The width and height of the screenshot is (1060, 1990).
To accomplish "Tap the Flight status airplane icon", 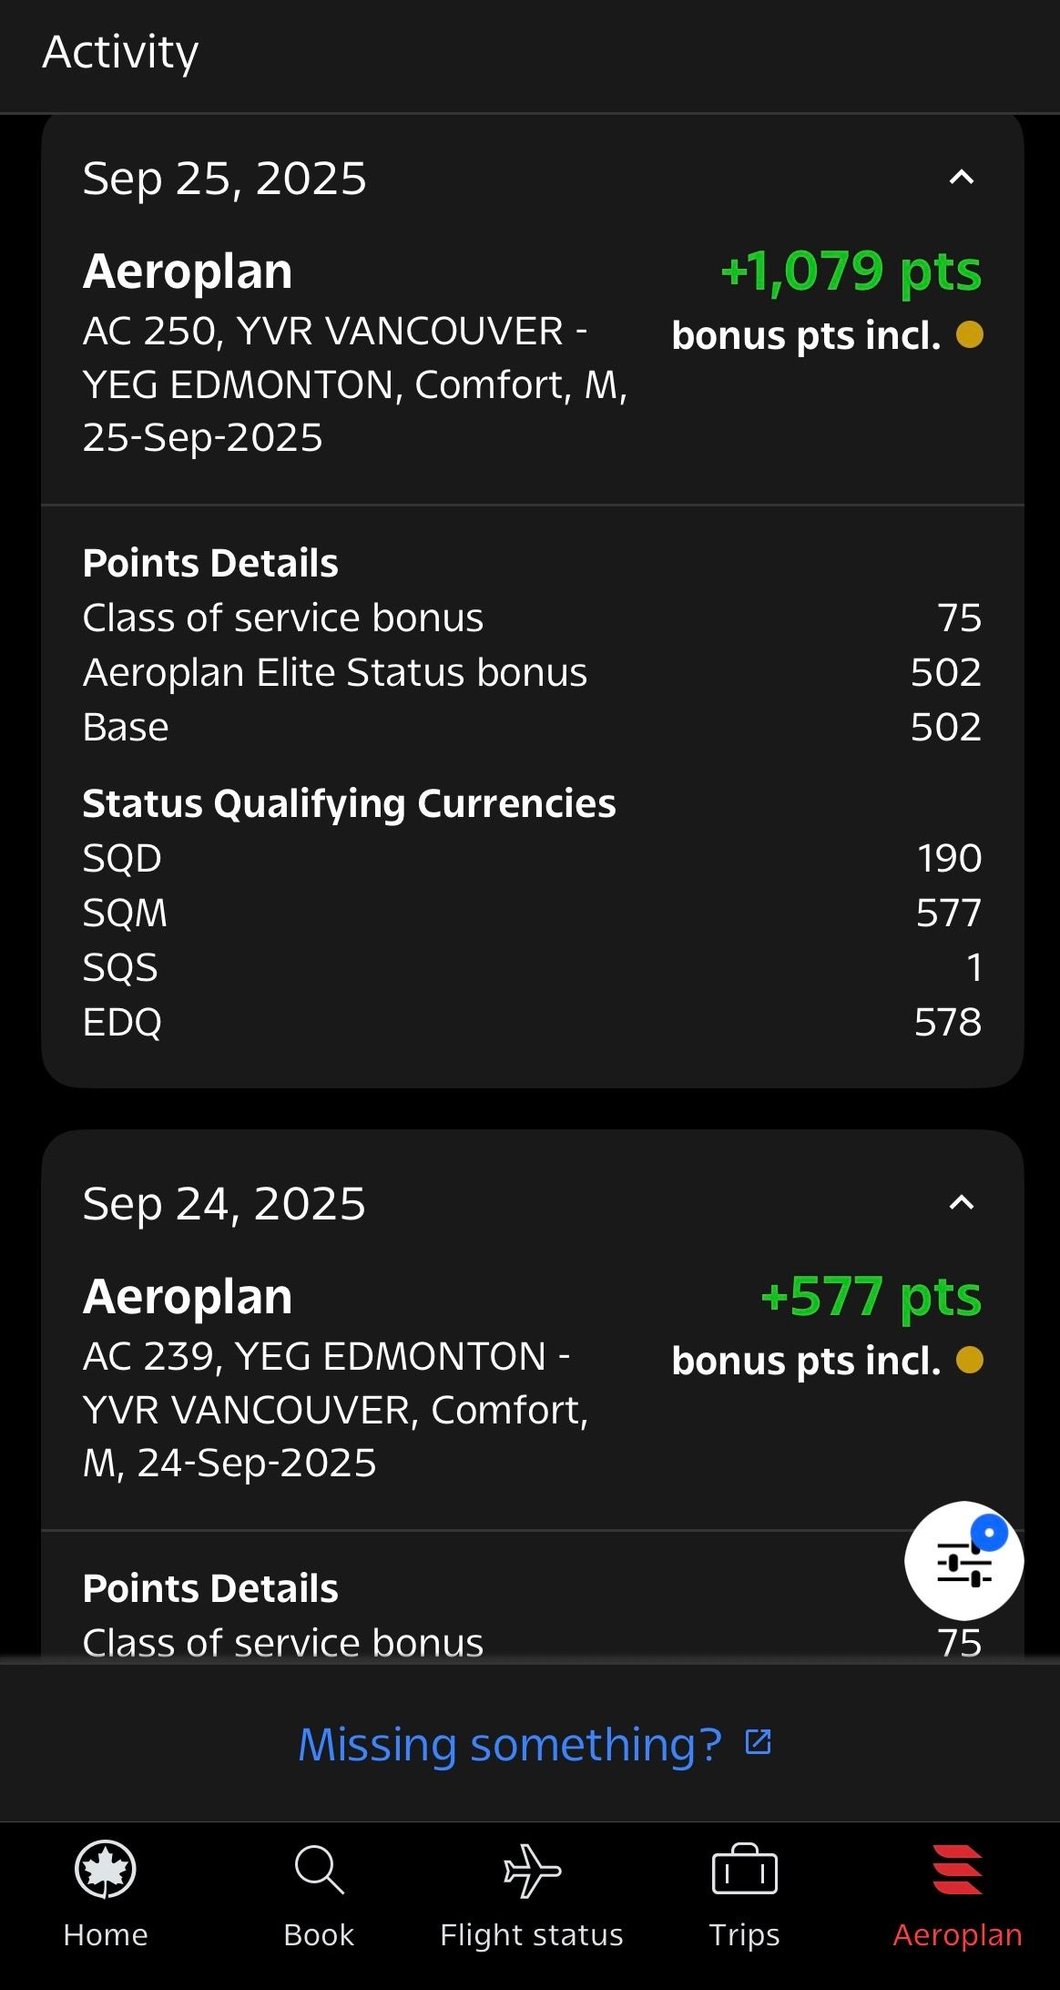I will click(x=532, y=1870).
